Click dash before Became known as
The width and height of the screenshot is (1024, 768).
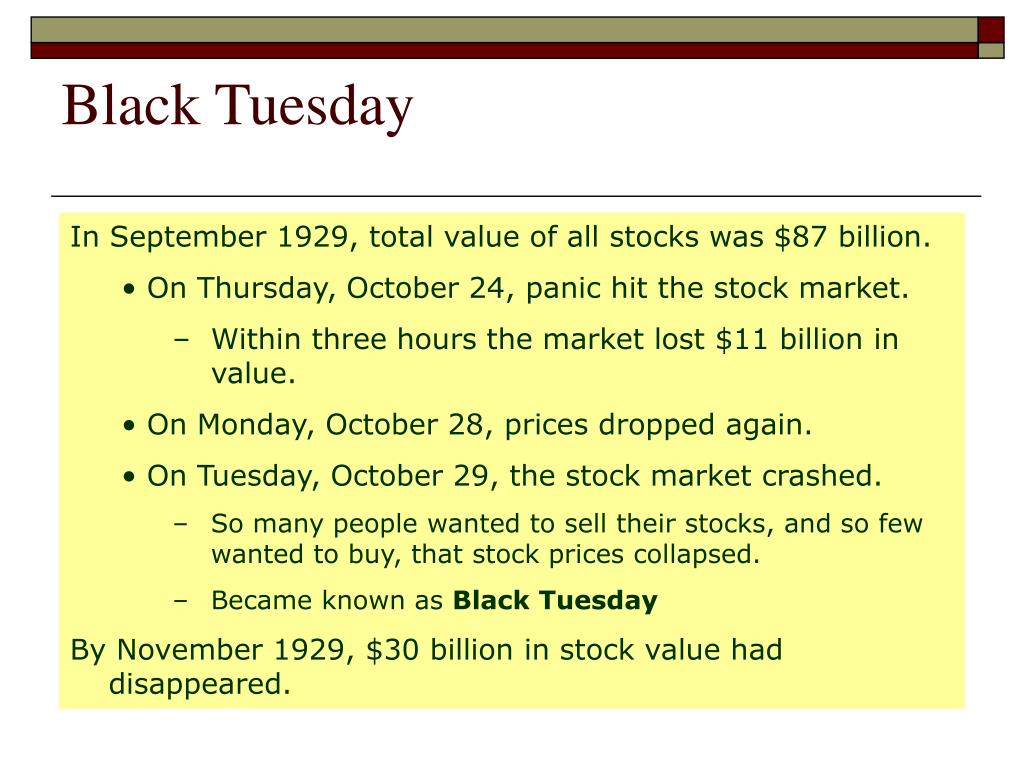[x=181, y=601]
